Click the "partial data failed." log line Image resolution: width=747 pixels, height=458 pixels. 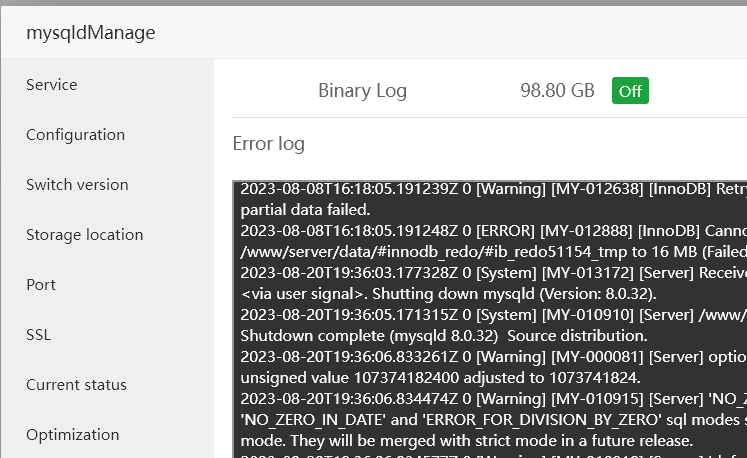pyautogui.click(x=306, y=210)
